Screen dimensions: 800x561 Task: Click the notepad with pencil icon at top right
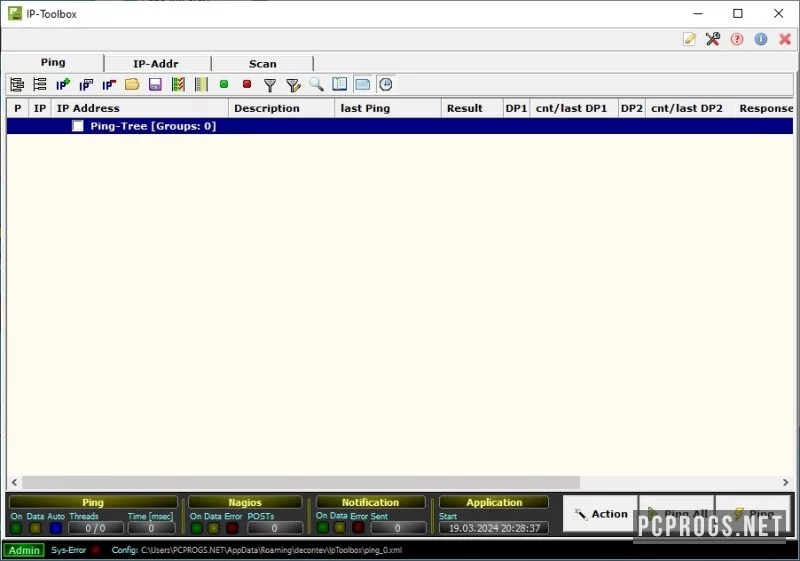pyautogui.click(x=689, y=39)
